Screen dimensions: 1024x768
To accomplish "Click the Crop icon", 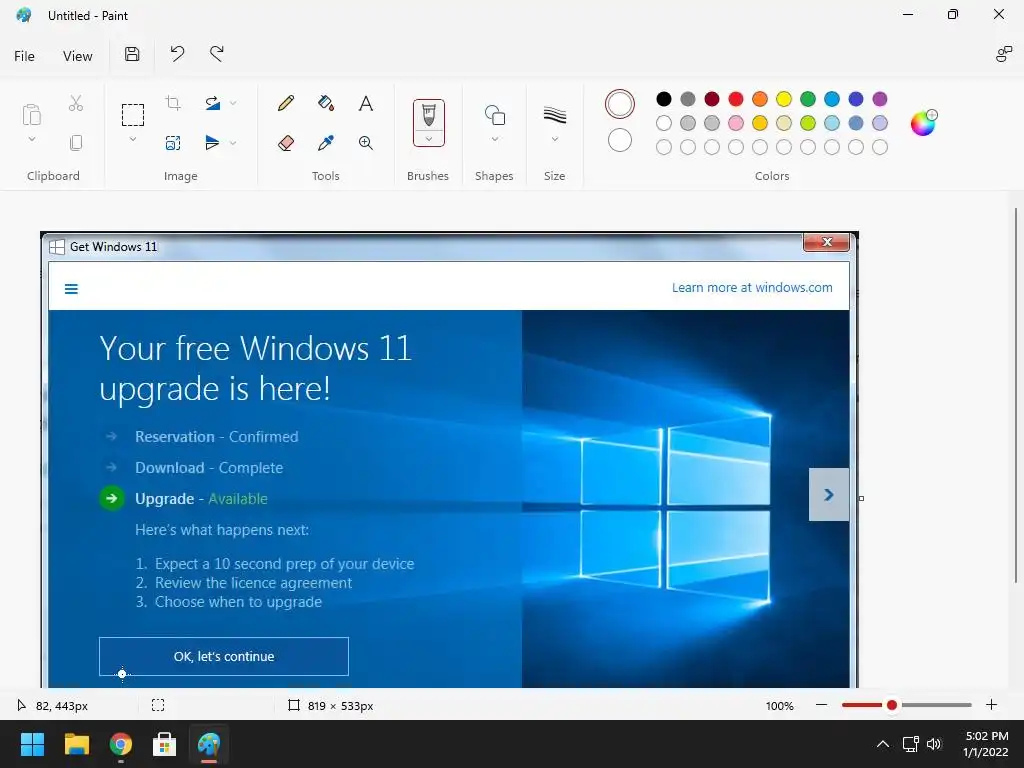I will tap(173, 103).
